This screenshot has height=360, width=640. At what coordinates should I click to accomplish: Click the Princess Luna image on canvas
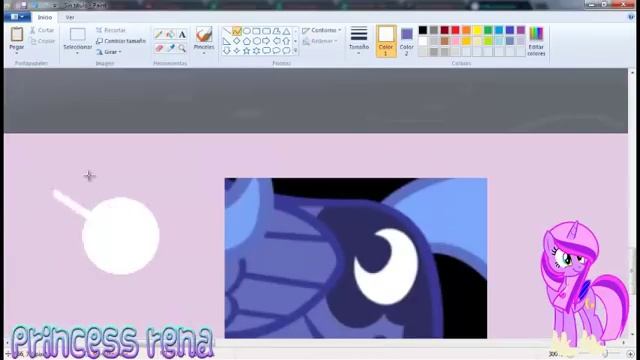pos(356,258)
